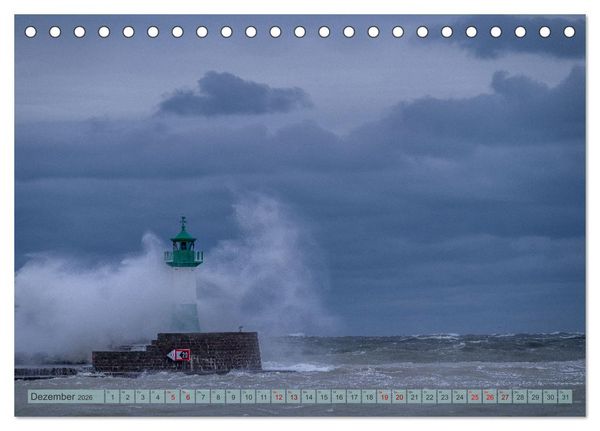Click the 'Dezember' month label
This screenshot has width=600, height=431.
pyautogui.click(x=53, y=397)
